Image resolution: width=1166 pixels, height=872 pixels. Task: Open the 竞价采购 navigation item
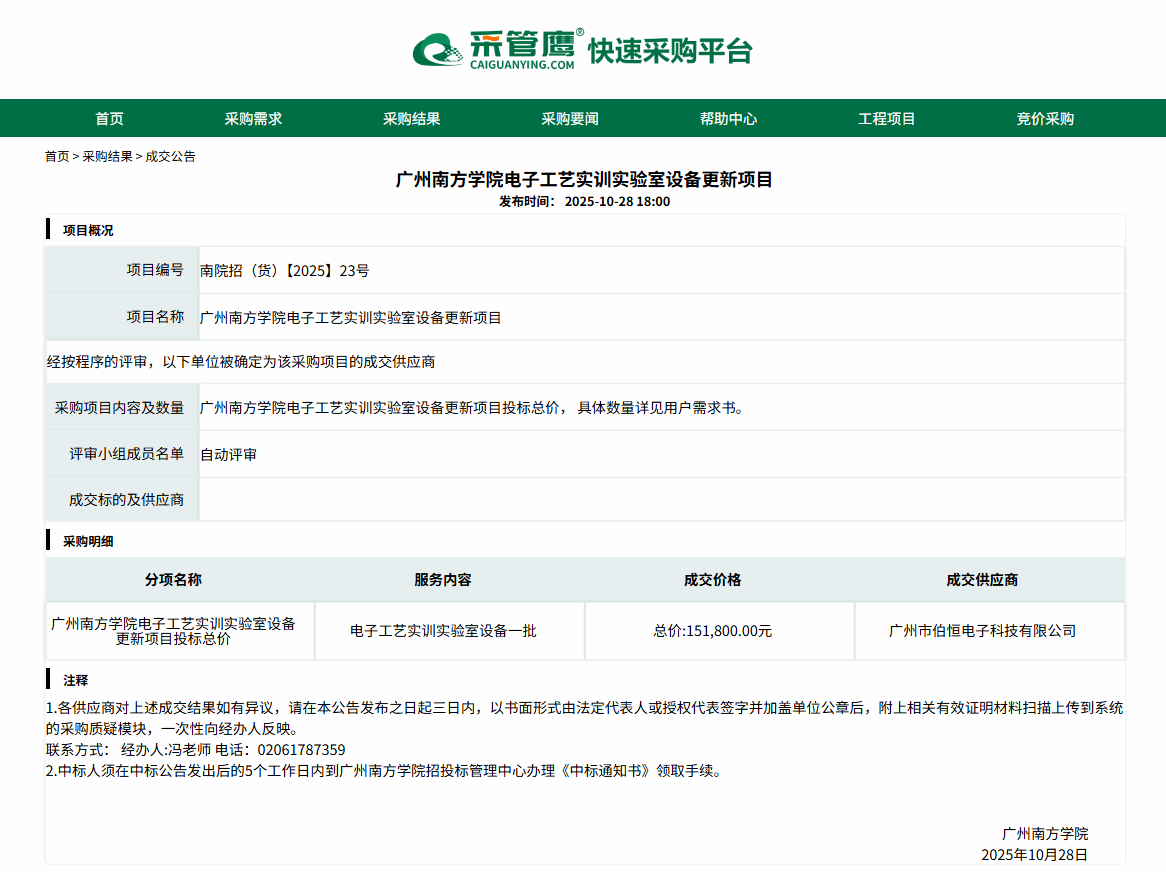click(1045, 119)
